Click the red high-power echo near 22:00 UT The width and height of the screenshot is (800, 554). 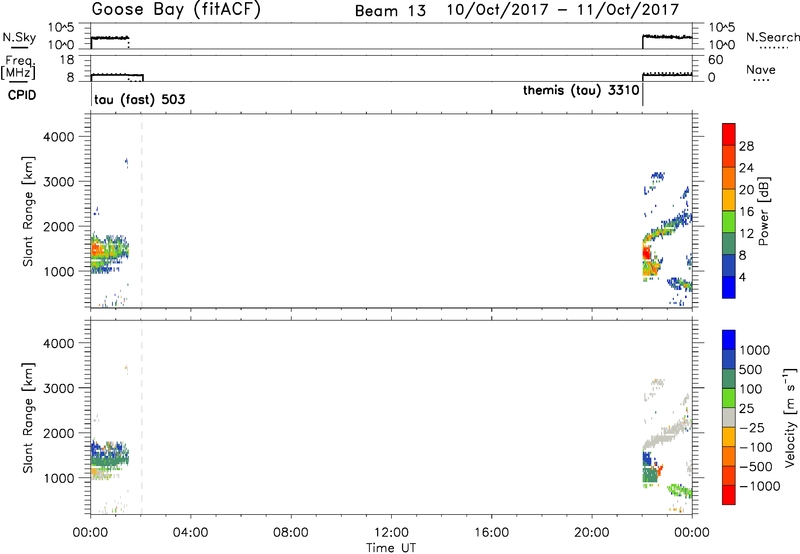coord(646,253)
